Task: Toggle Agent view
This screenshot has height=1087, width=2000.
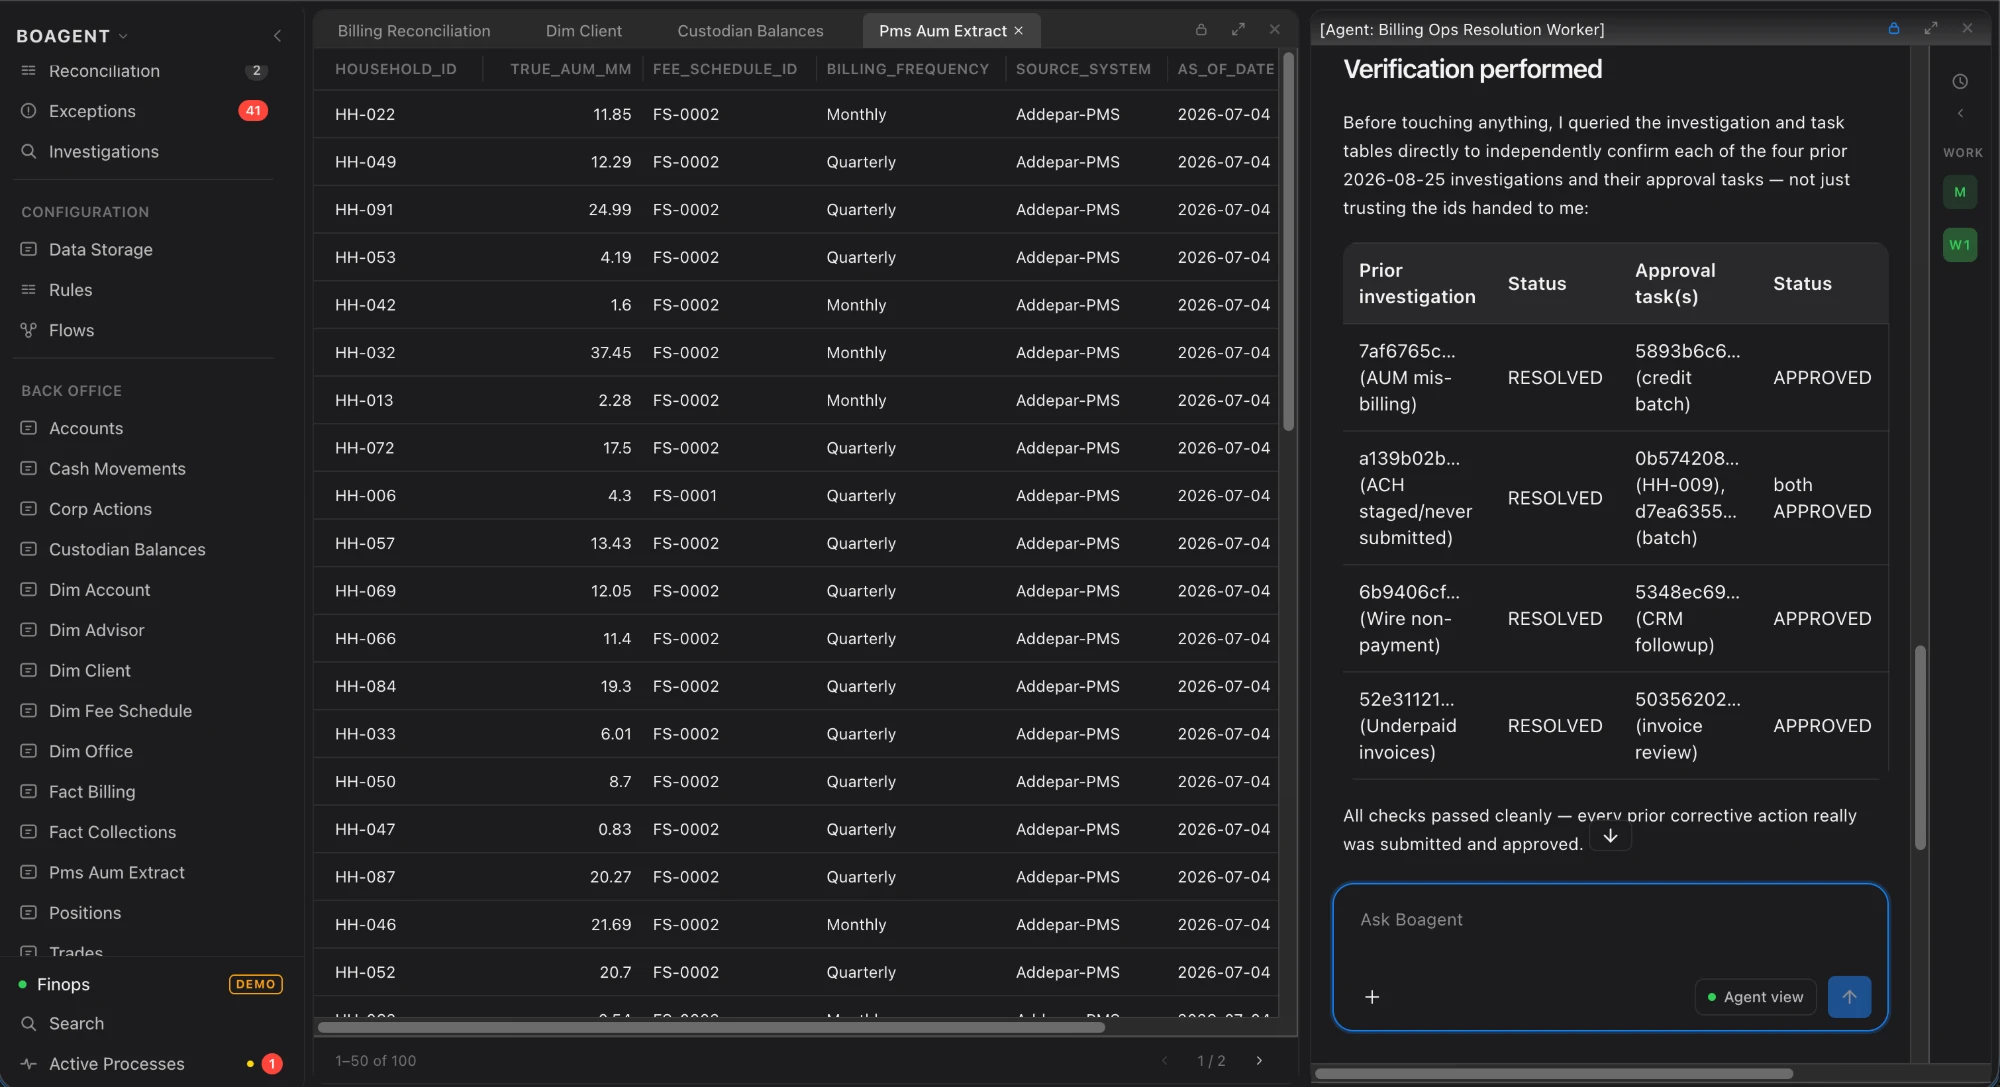Action: [1755, 997]
